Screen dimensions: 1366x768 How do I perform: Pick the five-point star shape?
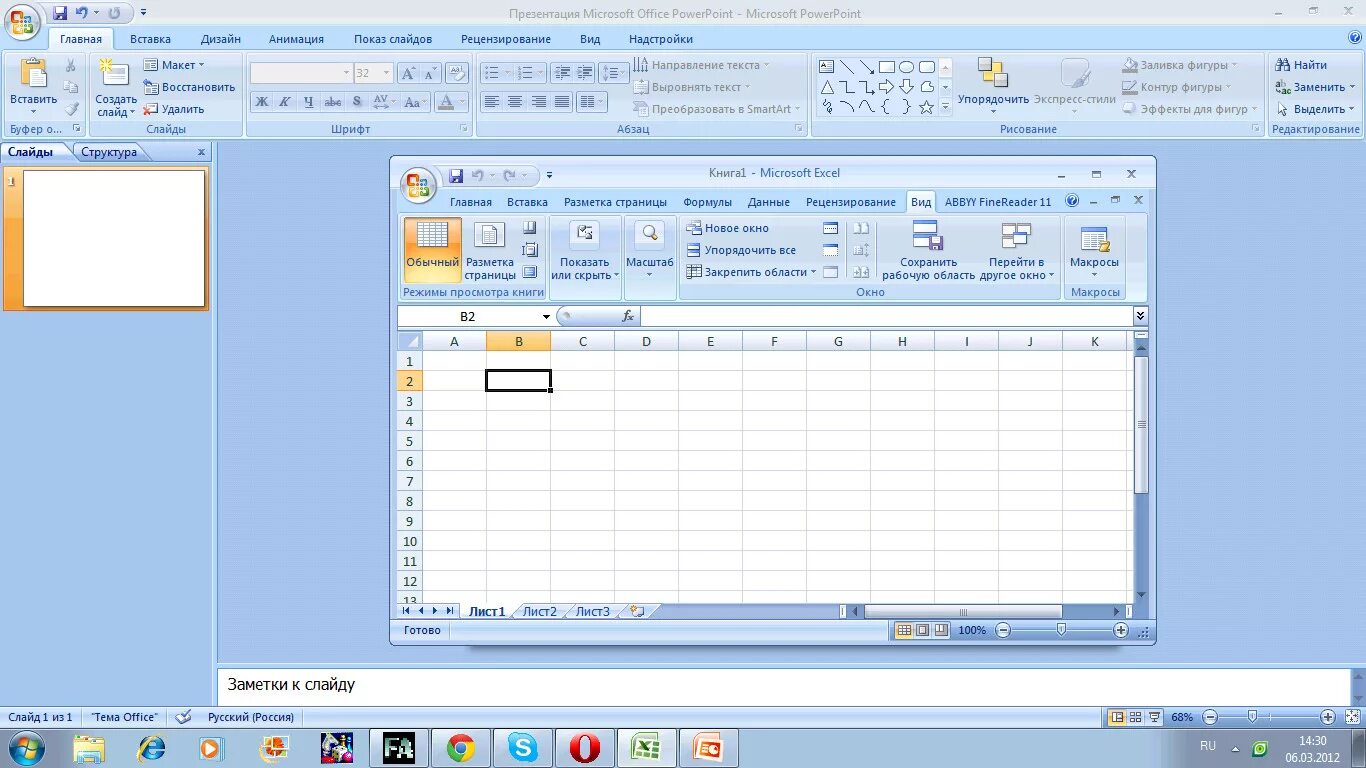point(926,107)
